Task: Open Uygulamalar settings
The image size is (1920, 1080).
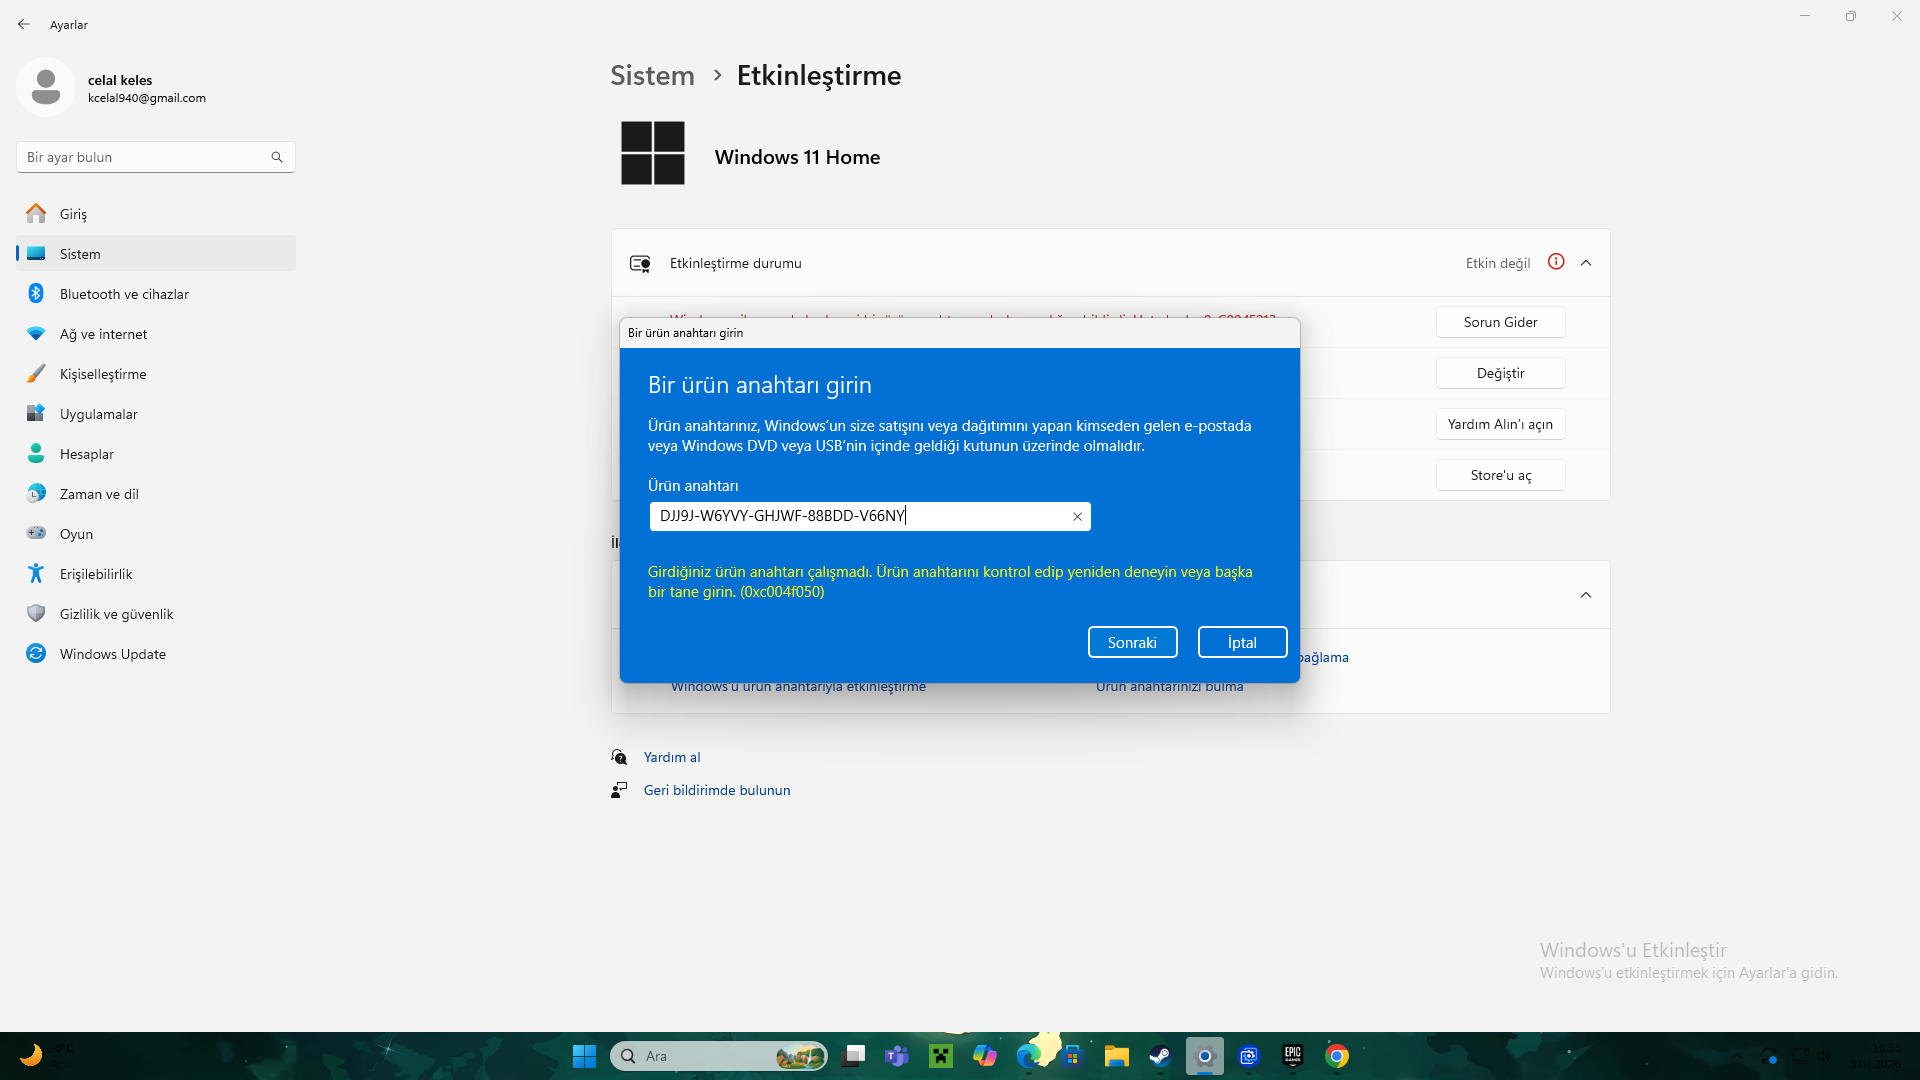Action: [x=156, y=414]
